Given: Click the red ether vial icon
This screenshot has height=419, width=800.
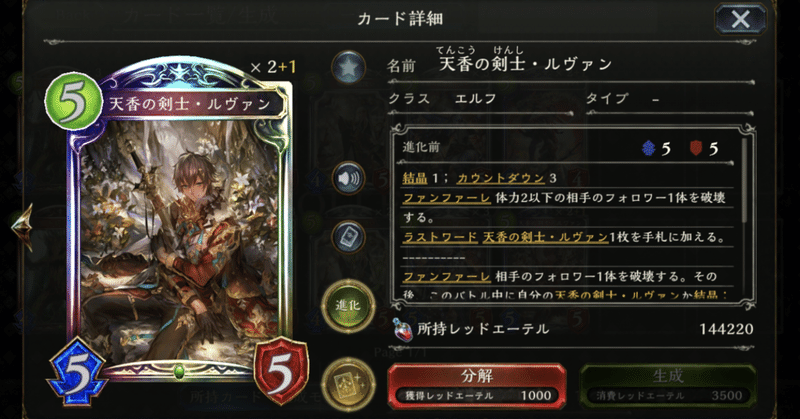Looking at the screenshot, I should [x=402, y=329].
